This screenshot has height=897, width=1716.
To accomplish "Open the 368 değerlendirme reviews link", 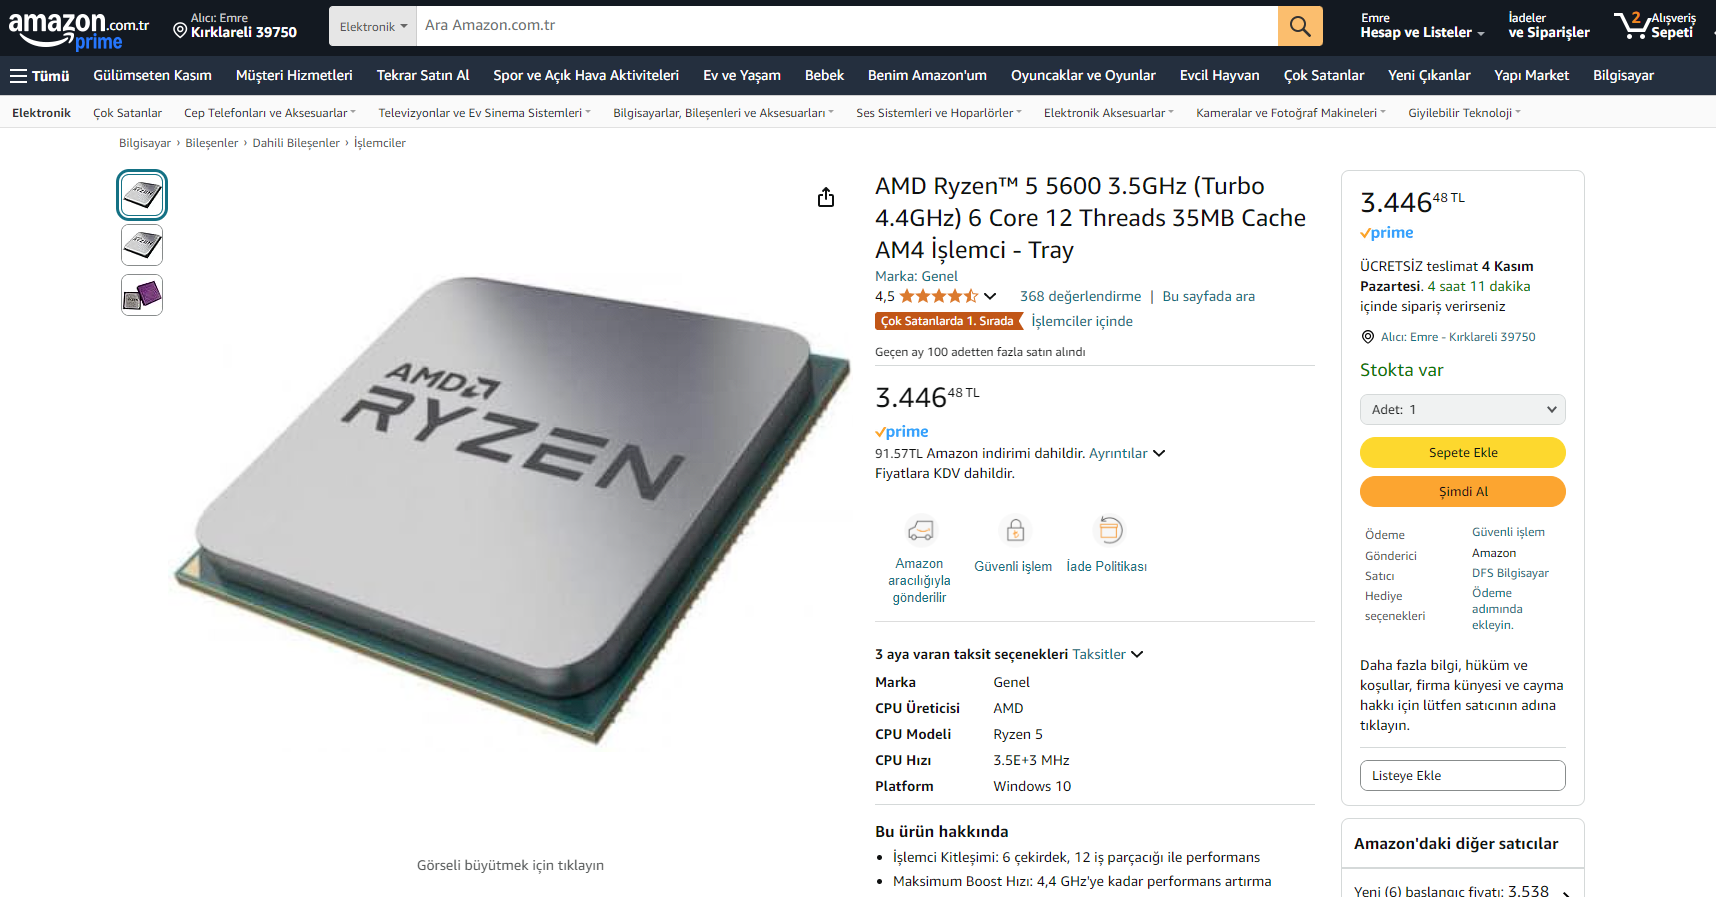I will pos(1080,296).
